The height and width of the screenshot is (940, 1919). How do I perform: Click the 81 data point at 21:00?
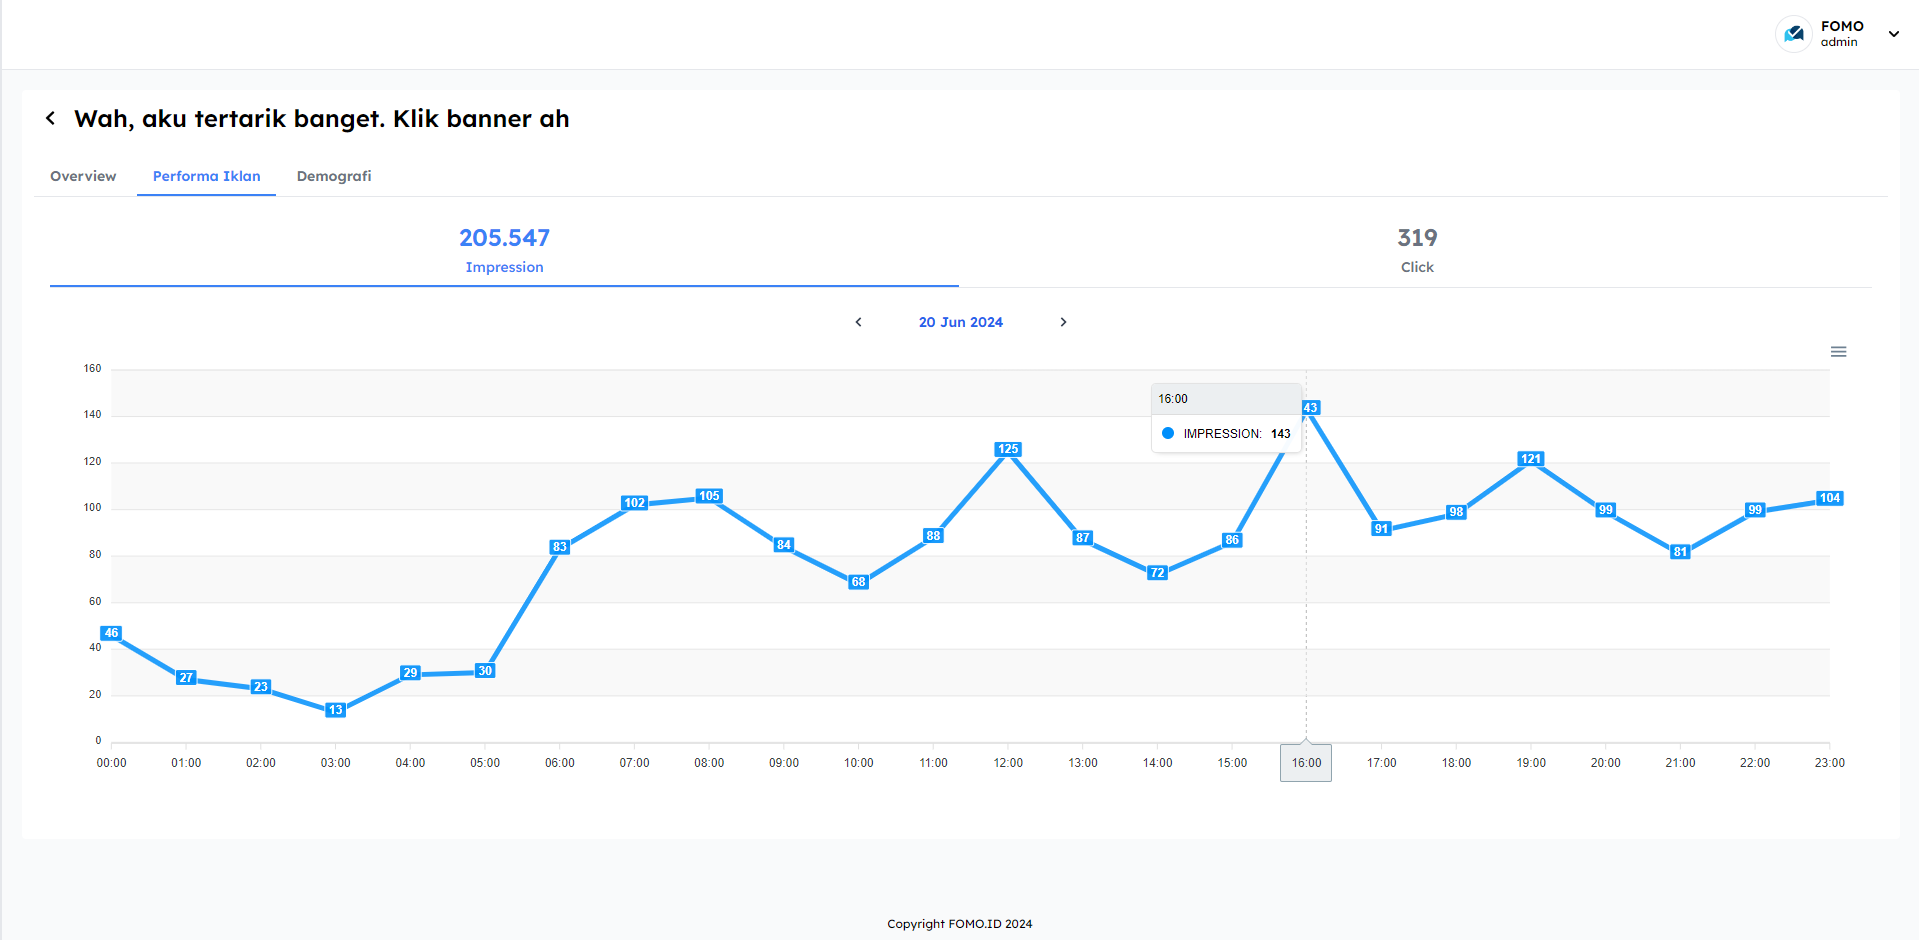(x=1680, y=552)
